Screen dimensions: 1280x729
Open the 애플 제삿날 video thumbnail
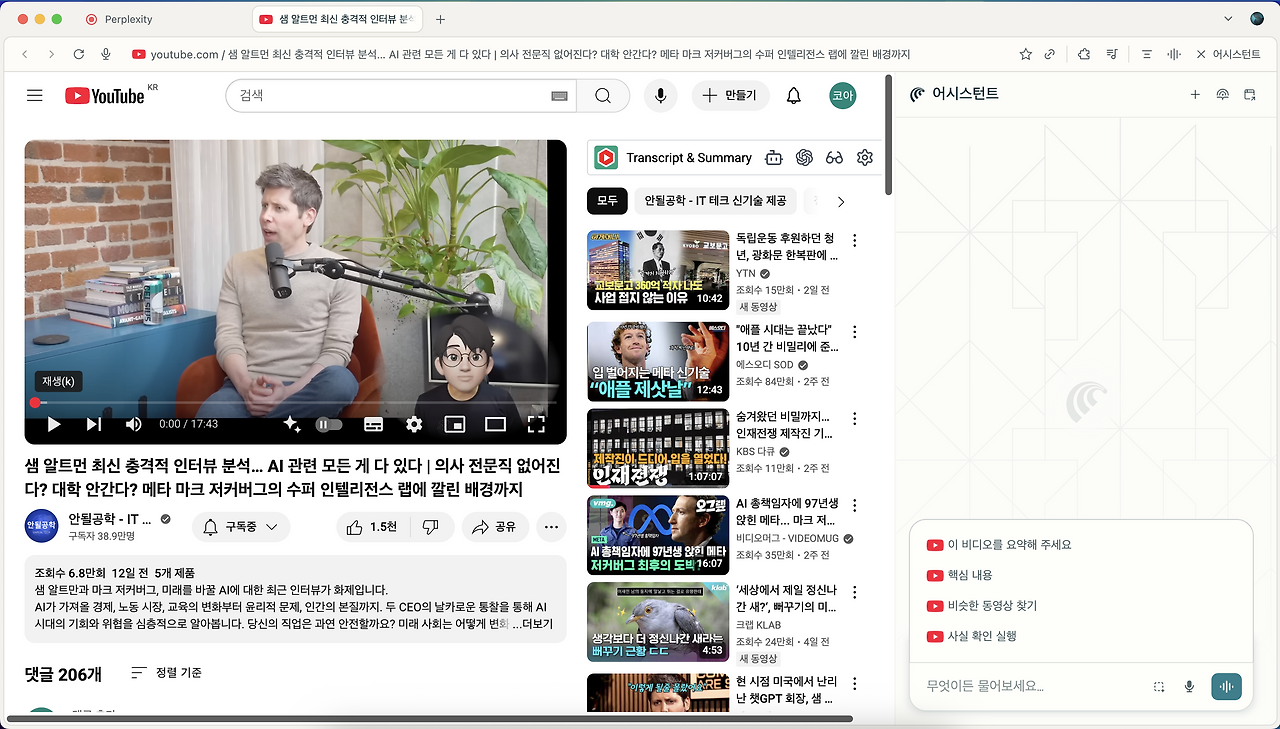pyautogui.click(x=658, y=361)
